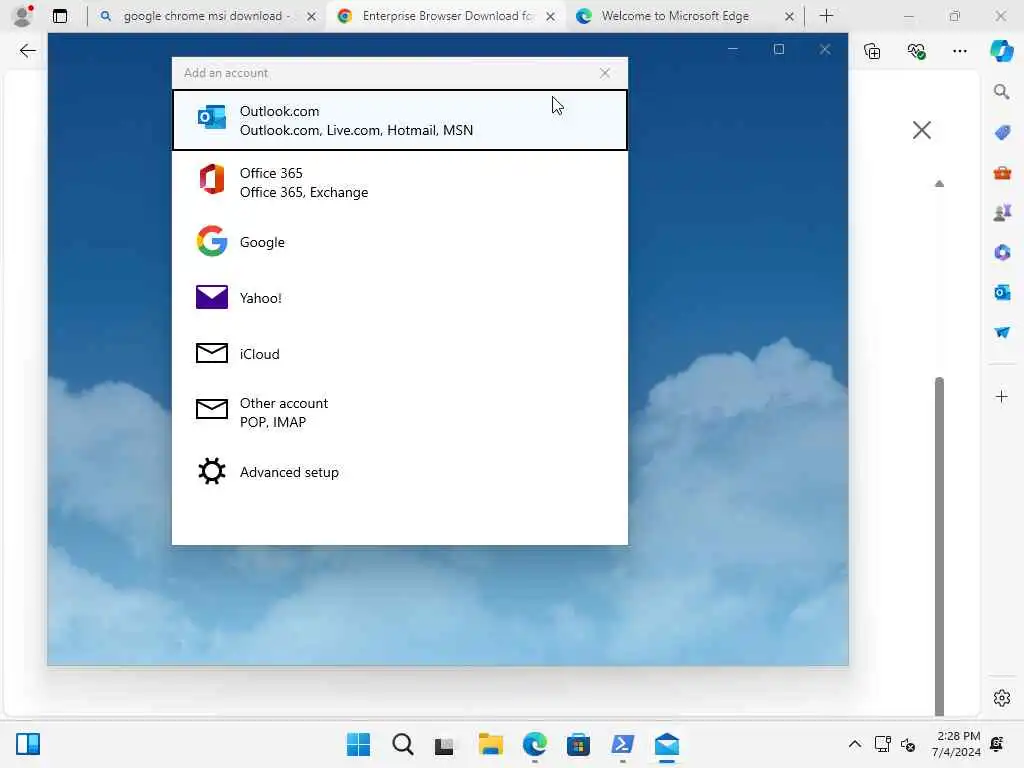Open sidebar Outlook icon
The image size is (1024, 768).
(1002, 293)
